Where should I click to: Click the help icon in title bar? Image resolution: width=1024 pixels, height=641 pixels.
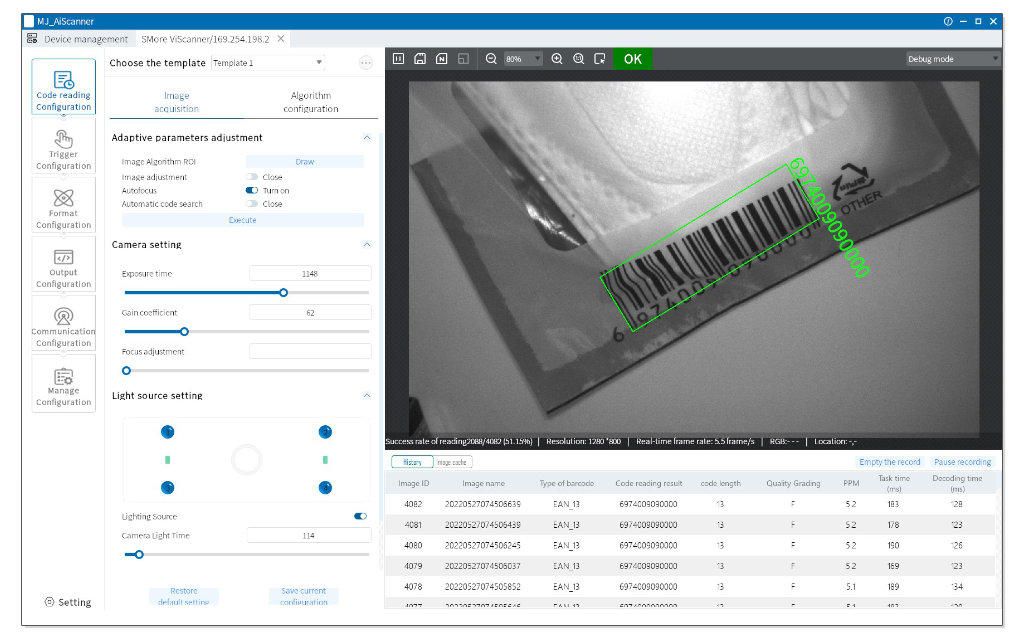(x=948, y=21)
